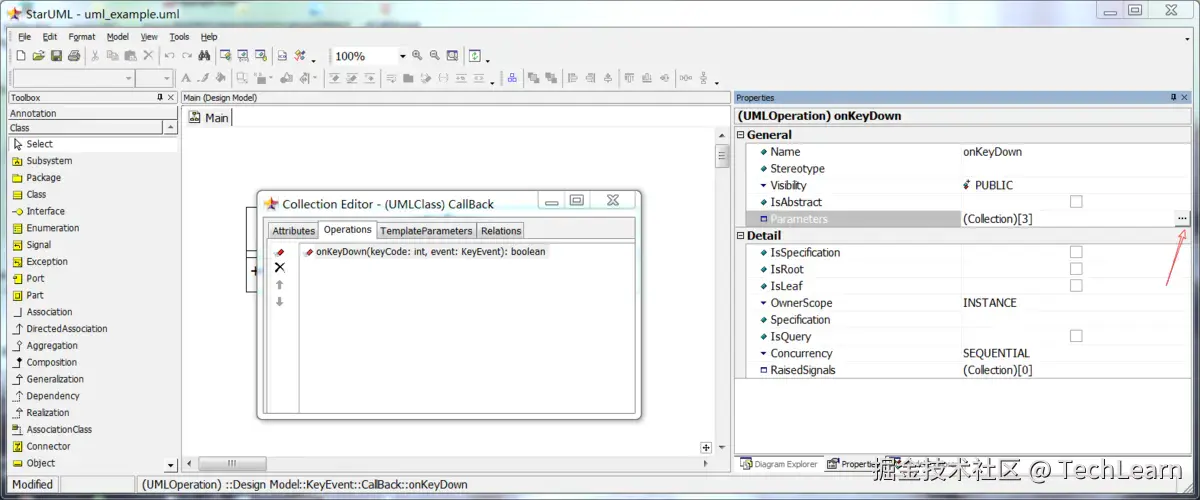Click the Save toolbar icon

click(x=56, y=56)
